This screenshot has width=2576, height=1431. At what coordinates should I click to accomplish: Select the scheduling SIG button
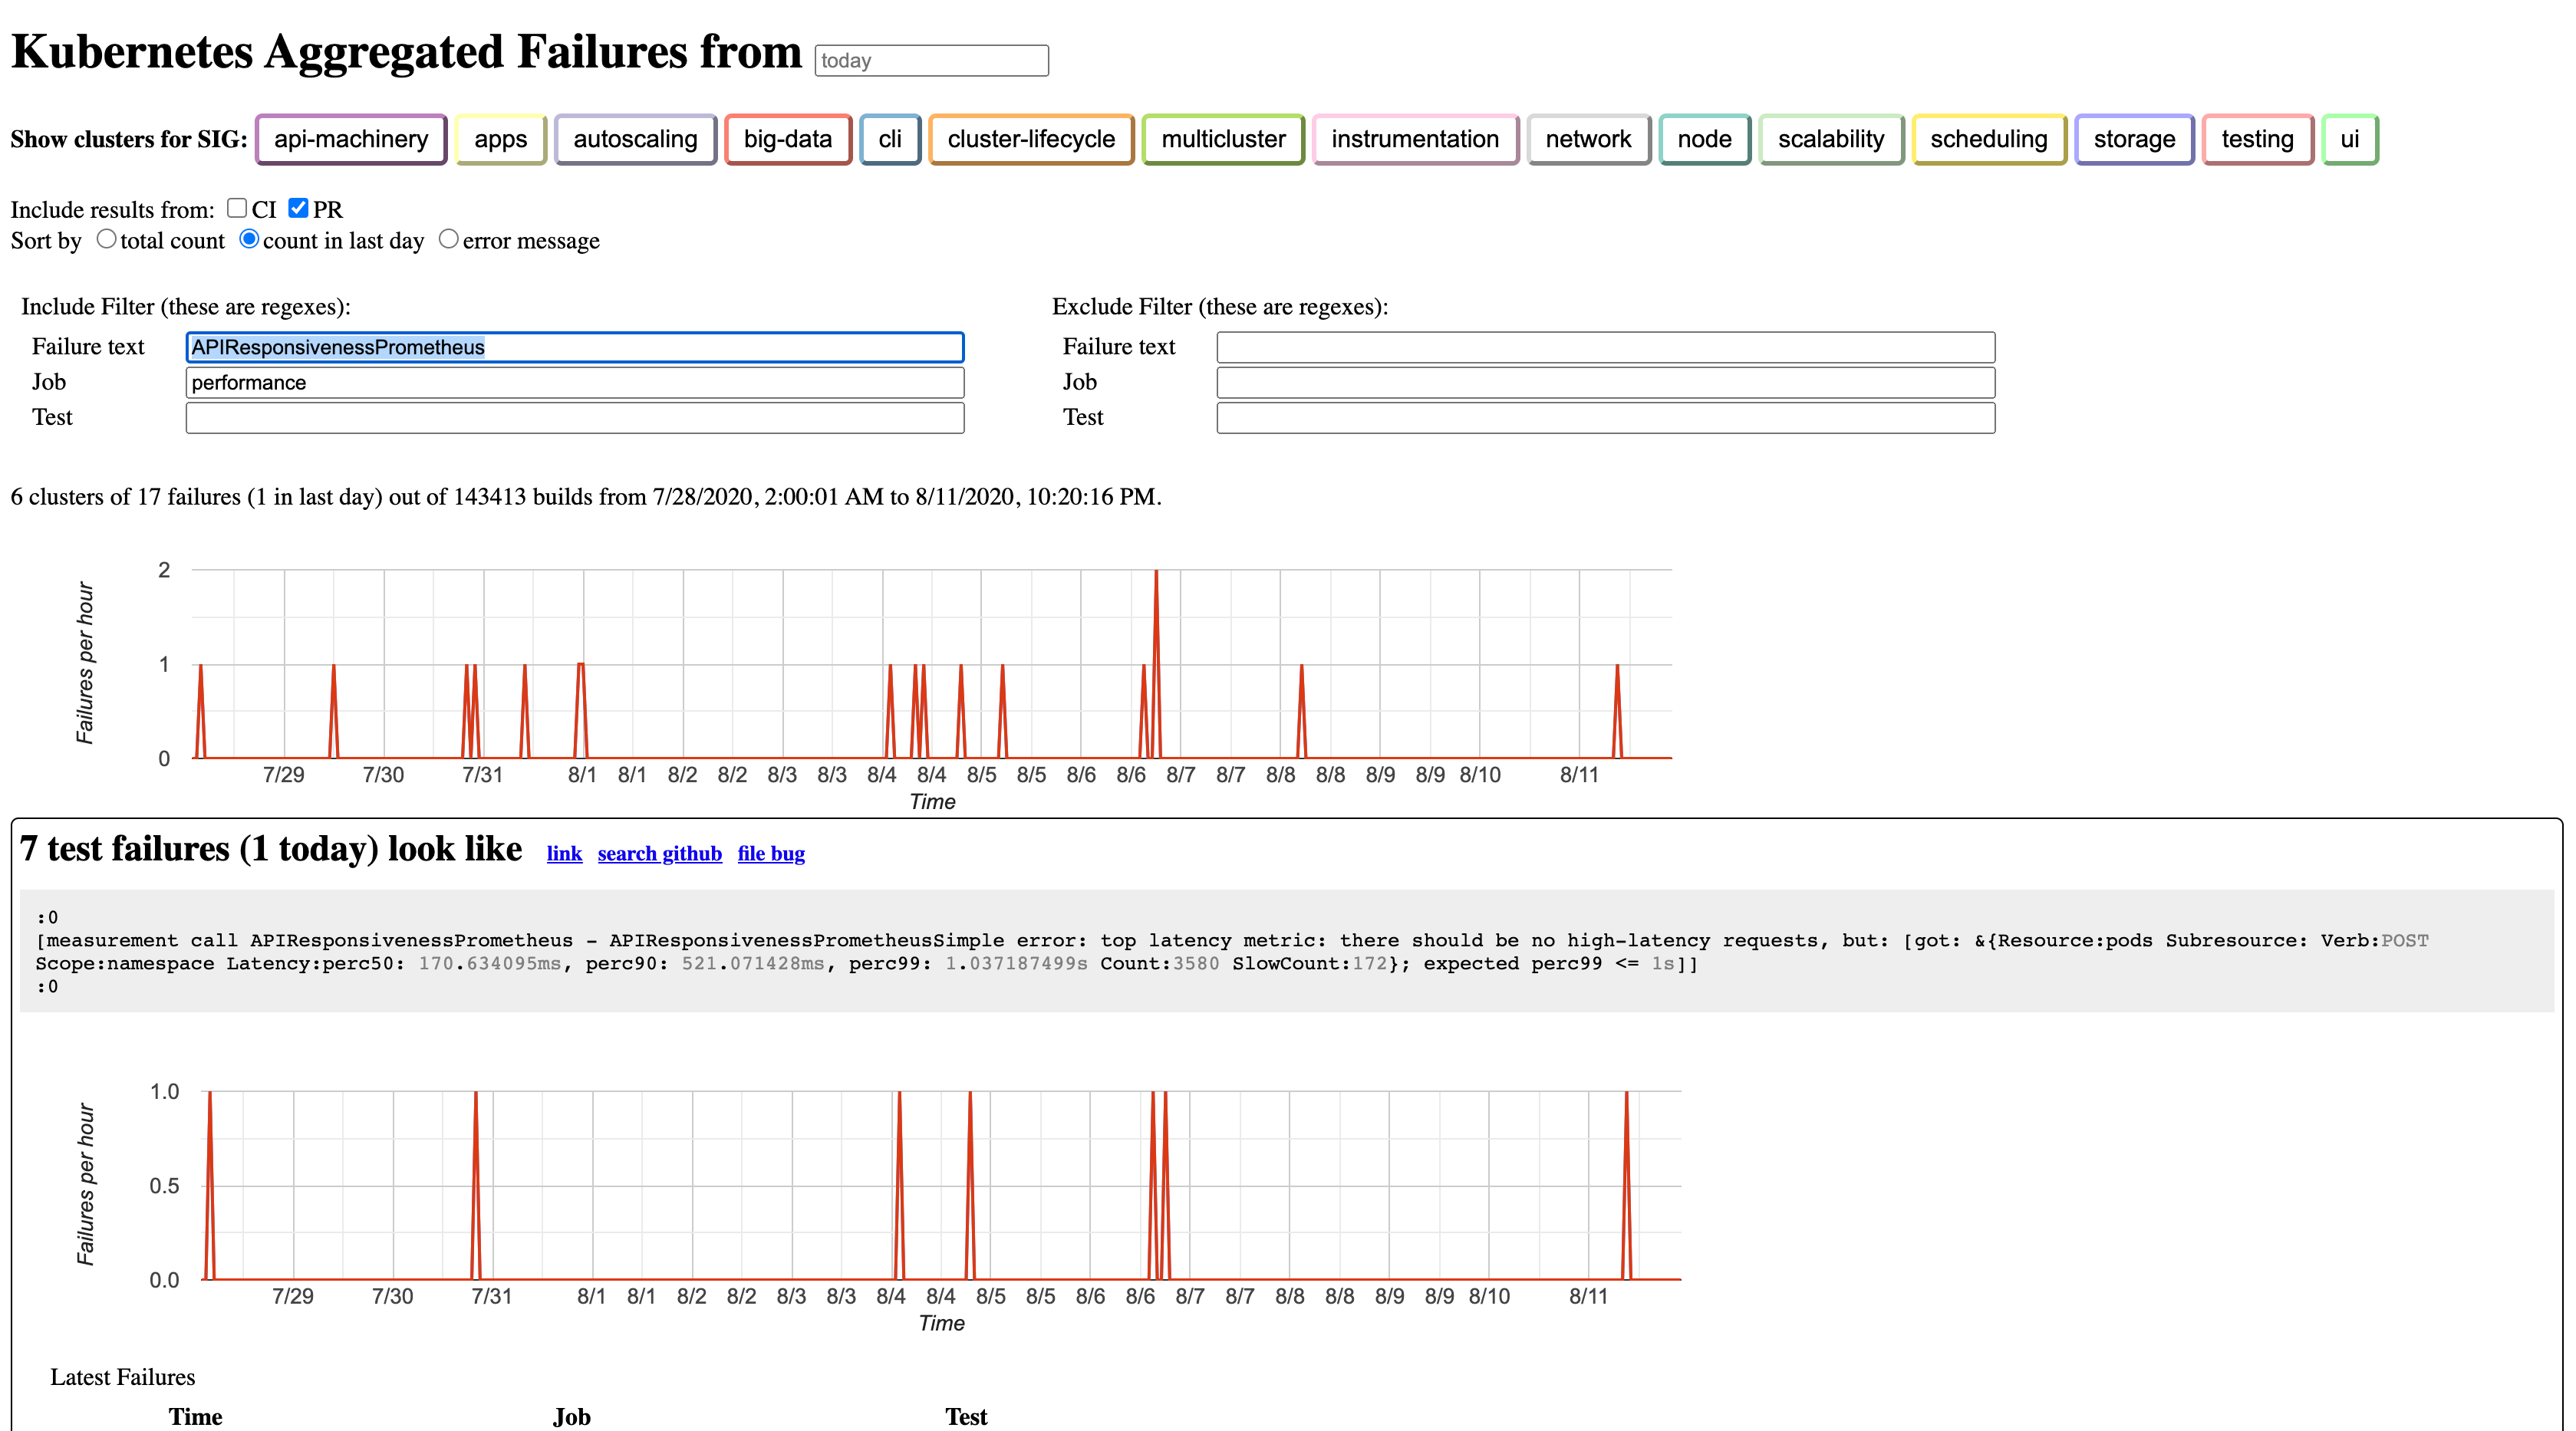click(1989, 139)
